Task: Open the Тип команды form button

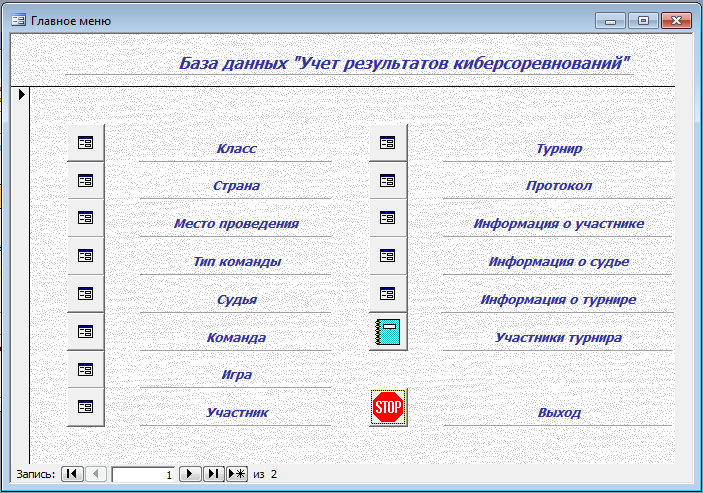Action: coord(86,256)
